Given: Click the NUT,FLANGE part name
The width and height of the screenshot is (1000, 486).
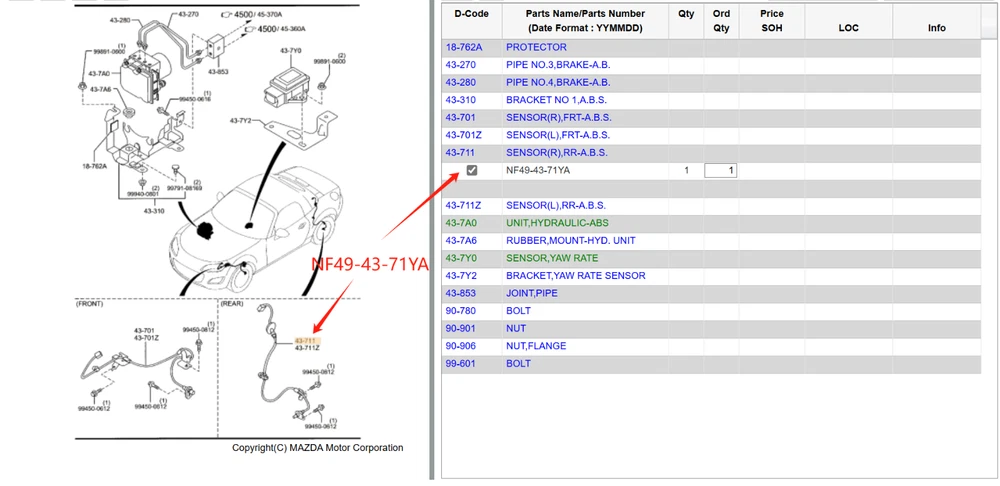Looking at the screenshot, I should click(x=535, y=346).
